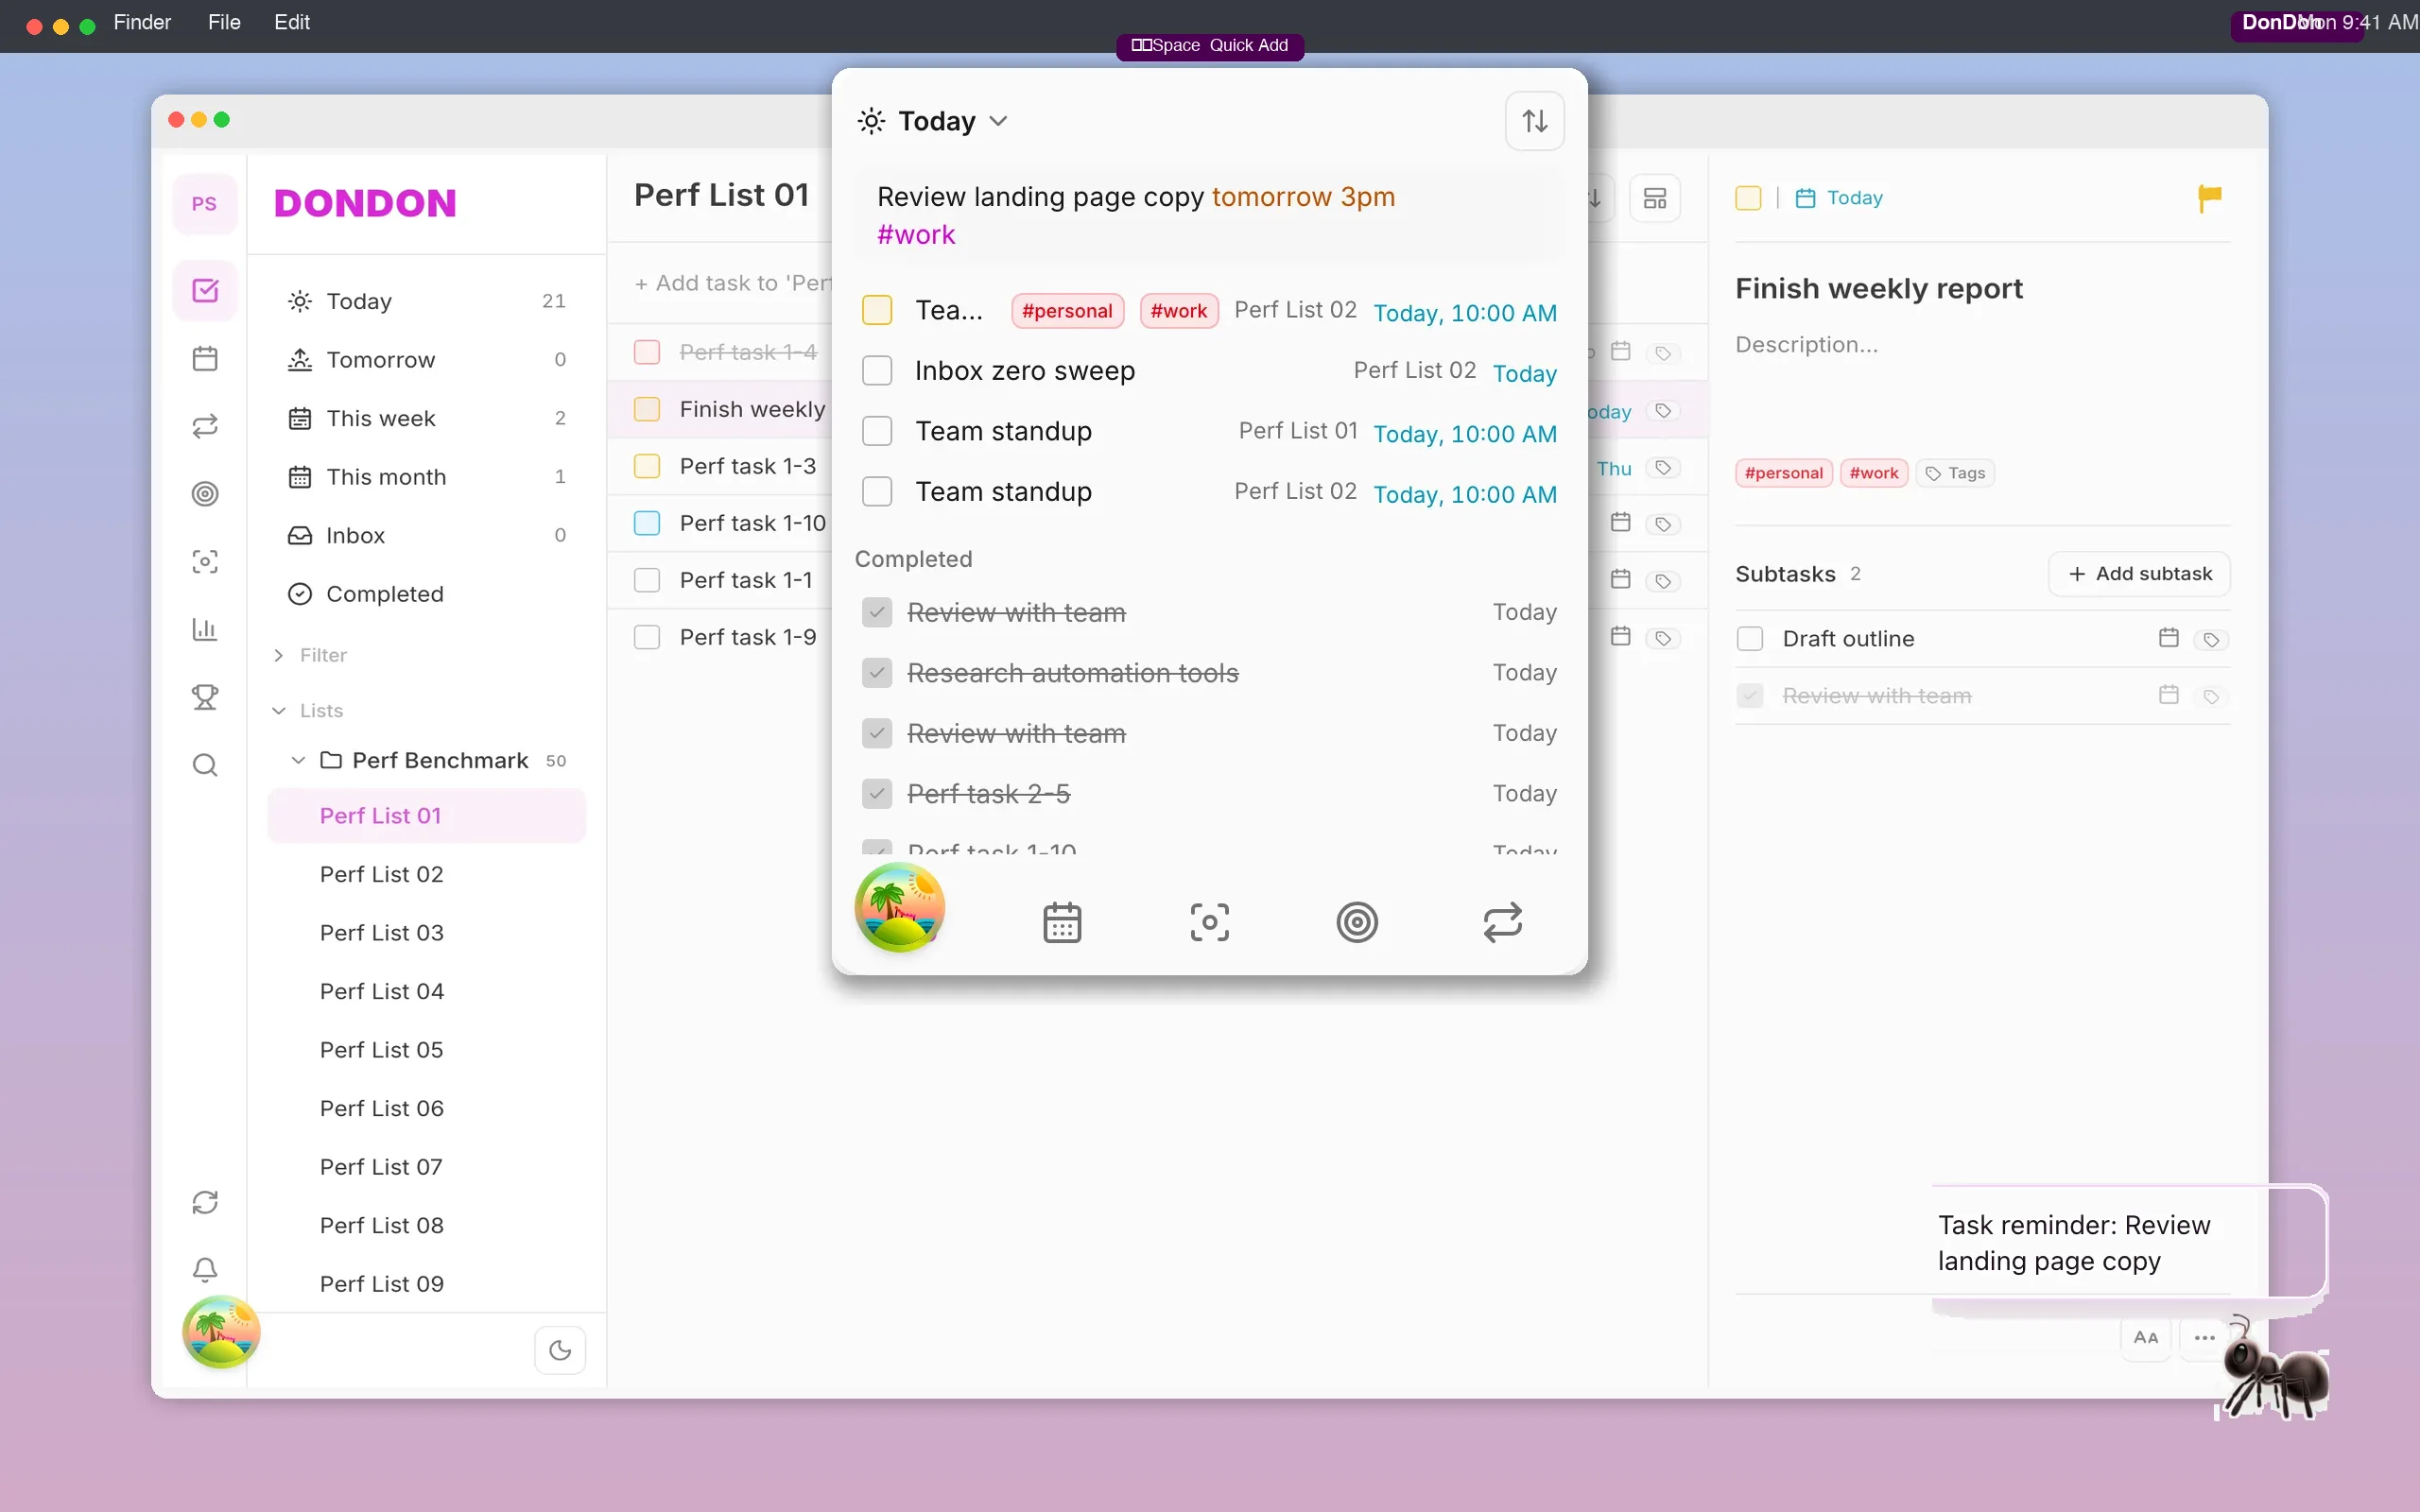The height and width of the screenshot is (1512, 2420).
Task: Click the Tags button in detail panel
Action: pyautogui.click(x=1955, y=473)
